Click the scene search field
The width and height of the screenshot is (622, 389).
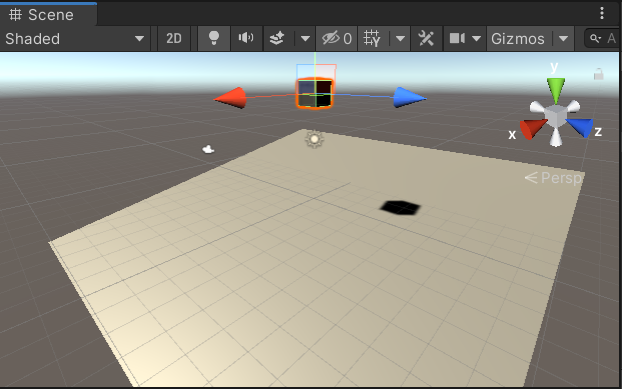[603, 39]
